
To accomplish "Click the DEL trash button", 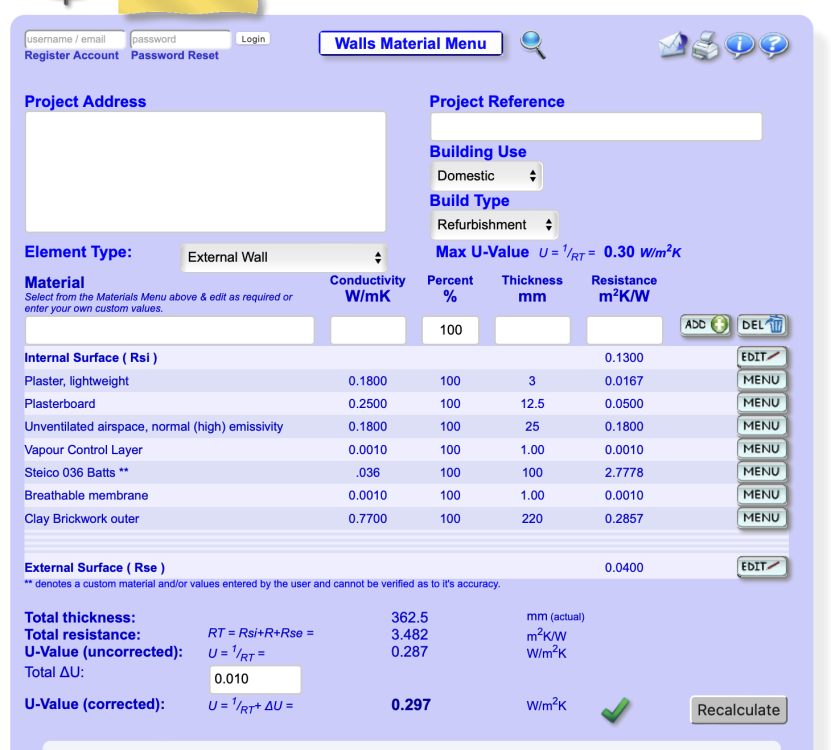I will coord(762,325).
